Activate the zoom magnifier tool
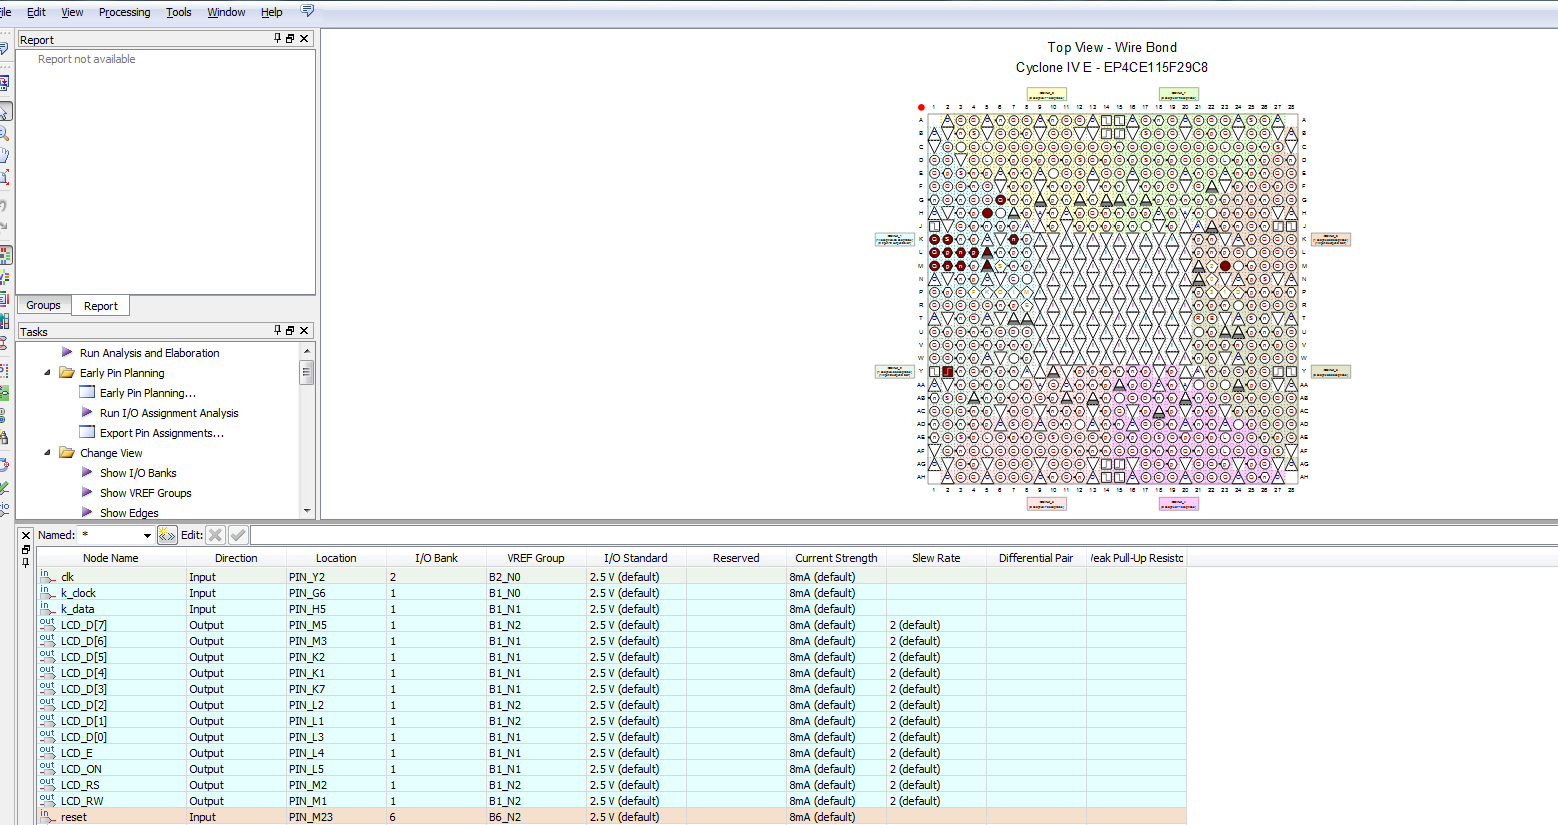The image size is (1558, 825). coord(5,133)
